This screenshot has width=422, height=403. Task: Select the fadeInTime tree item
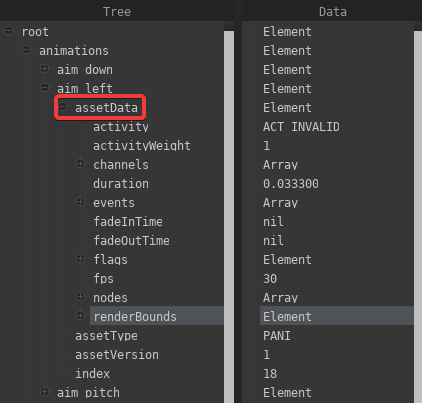pyautogui.click(x=128, y=222)
